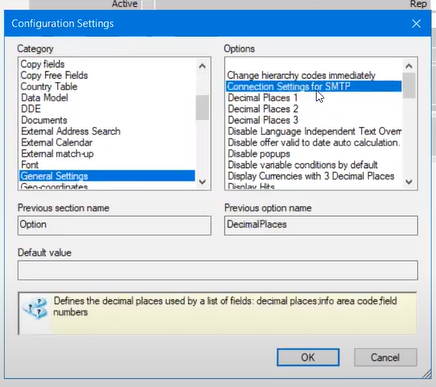The height and width of the screenshot is (387, 436).
Task: Select Change hierarchy codes immediately option
Action: click(x=314, y=75)
